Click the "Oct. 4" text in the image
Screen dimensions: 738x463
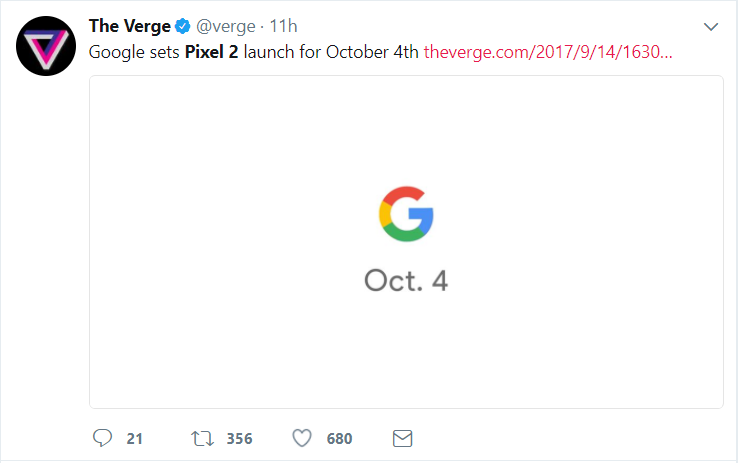[x=406, y=280]
